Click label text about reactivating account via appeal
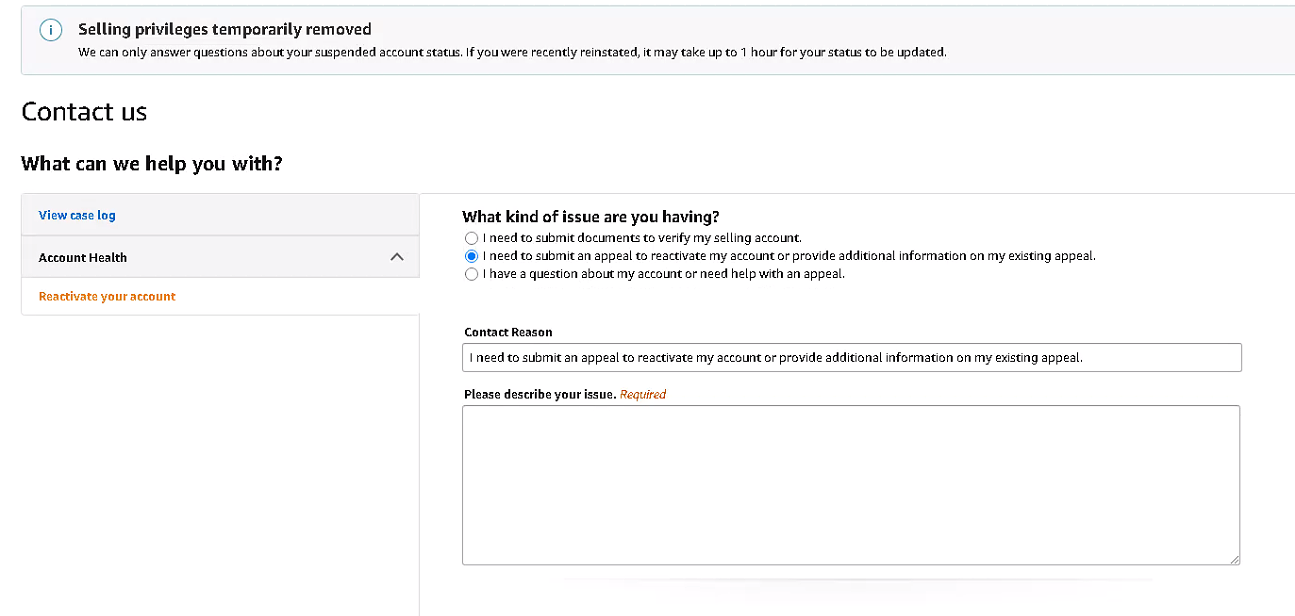 (x=789, y=256)
